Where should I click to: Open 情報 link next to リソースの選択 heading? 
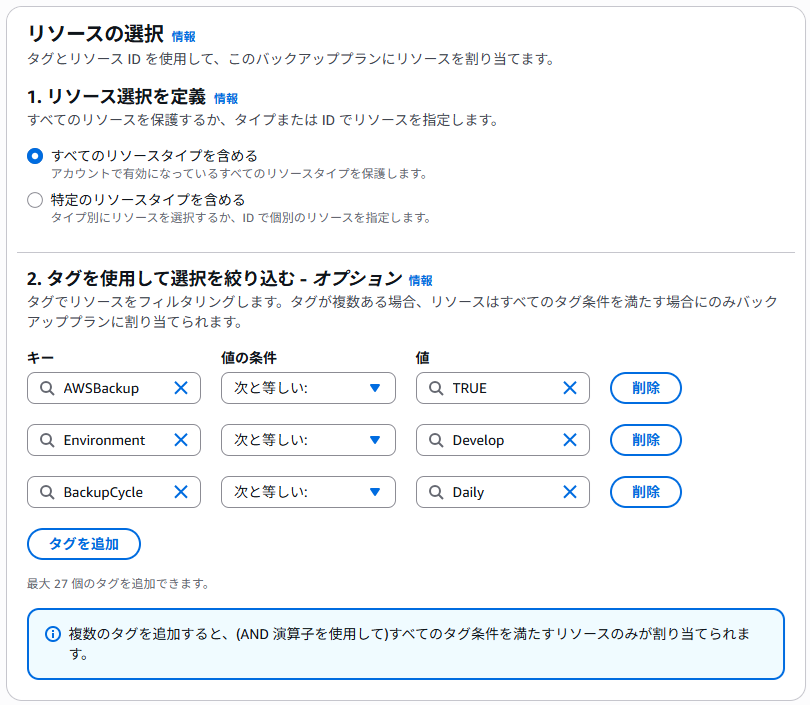click(x=184, y=37)
